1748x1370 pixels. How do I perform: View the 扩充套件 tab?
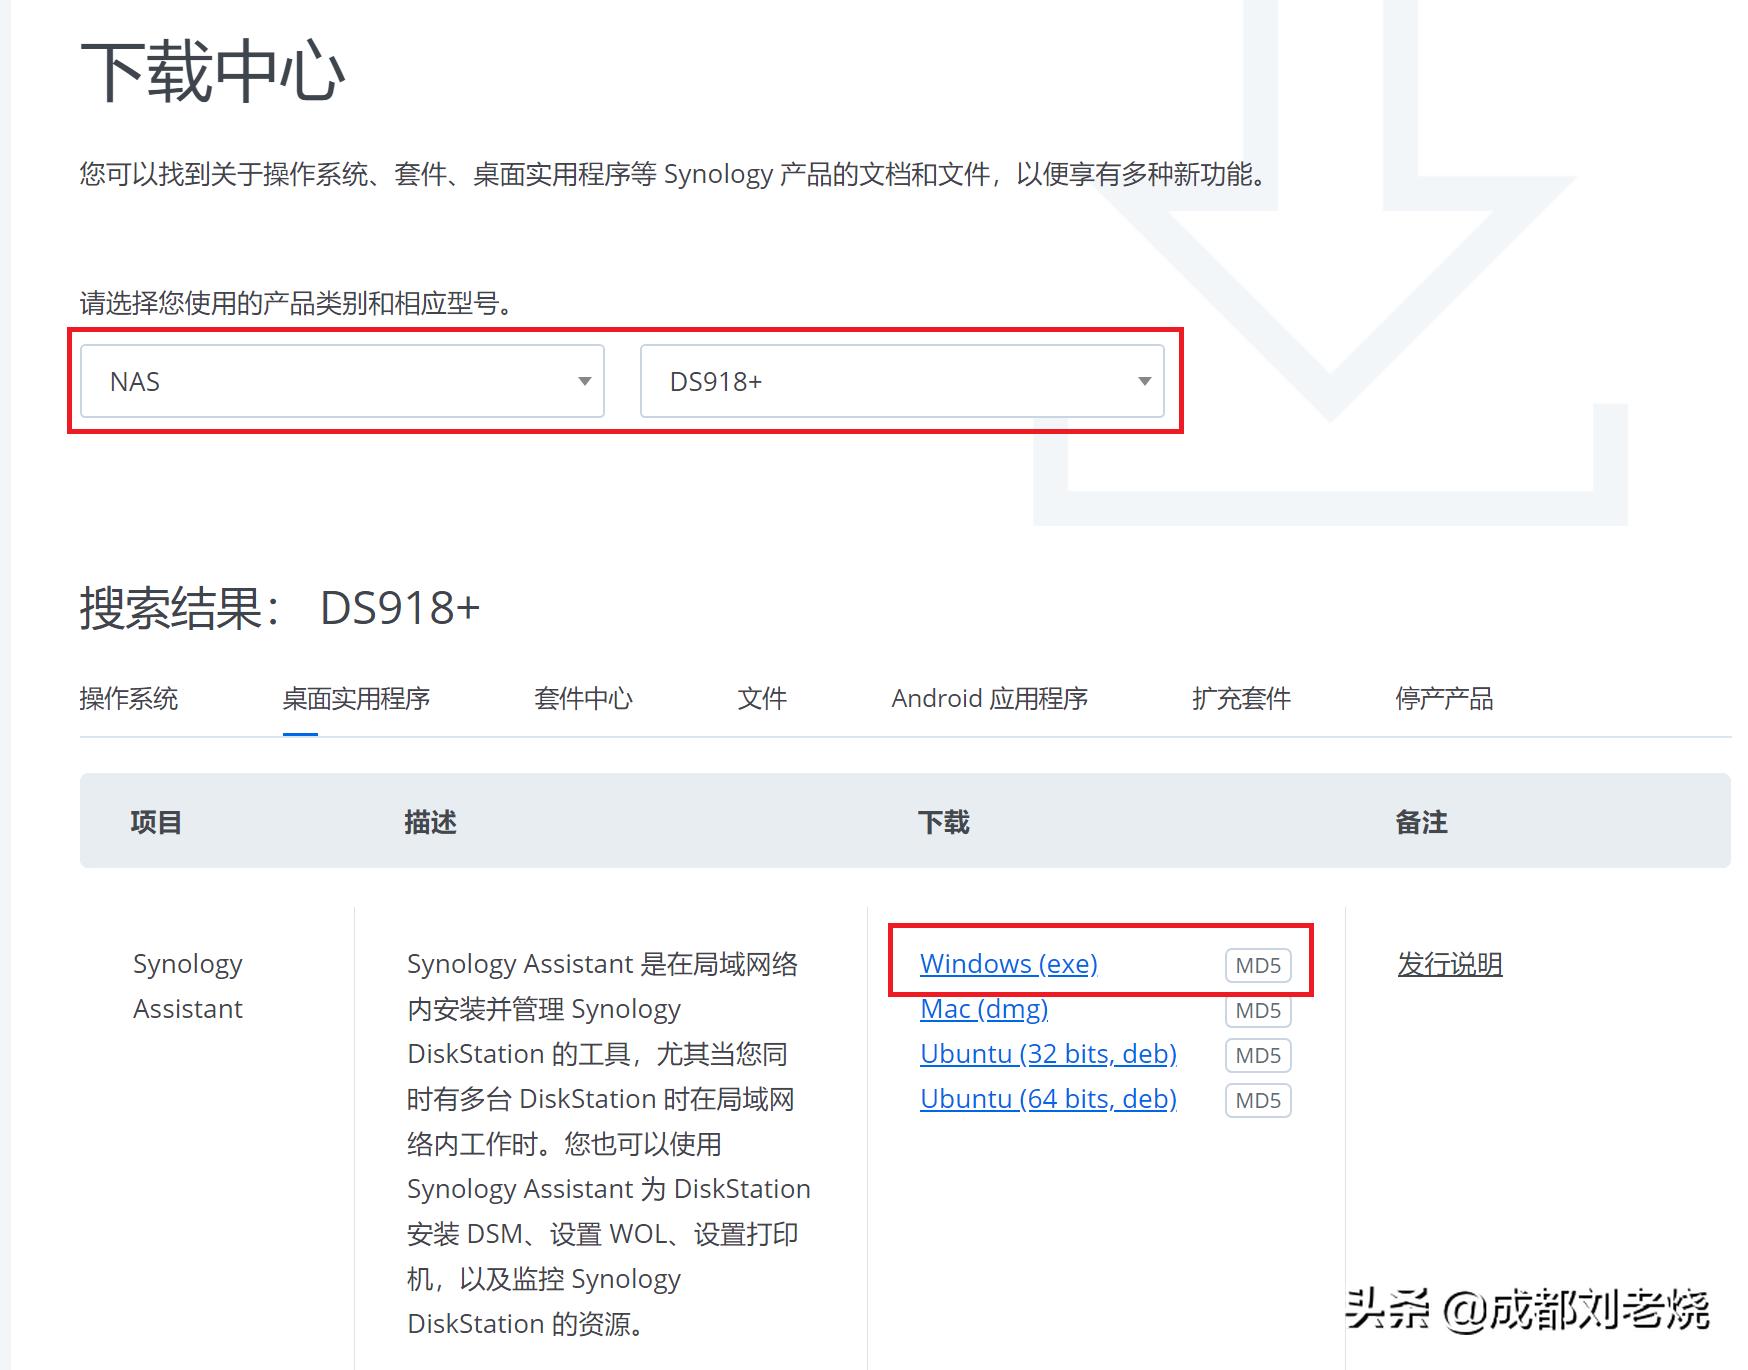1240,699
